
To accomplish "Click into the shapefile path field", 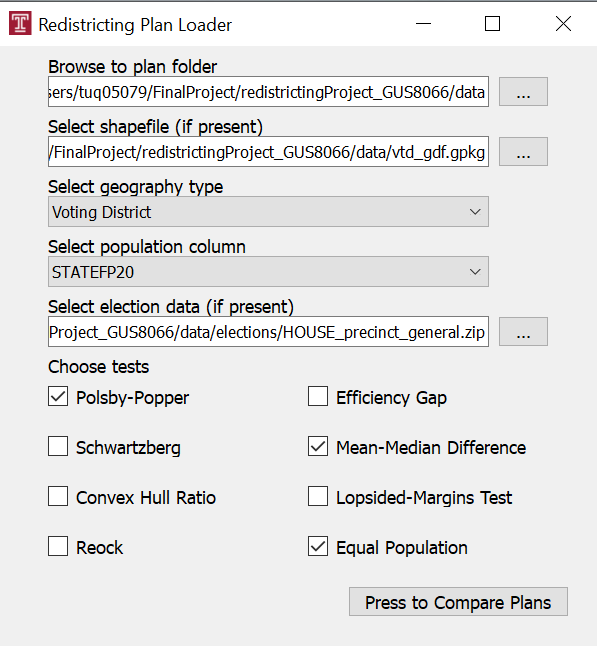I will tap(268, 152).
